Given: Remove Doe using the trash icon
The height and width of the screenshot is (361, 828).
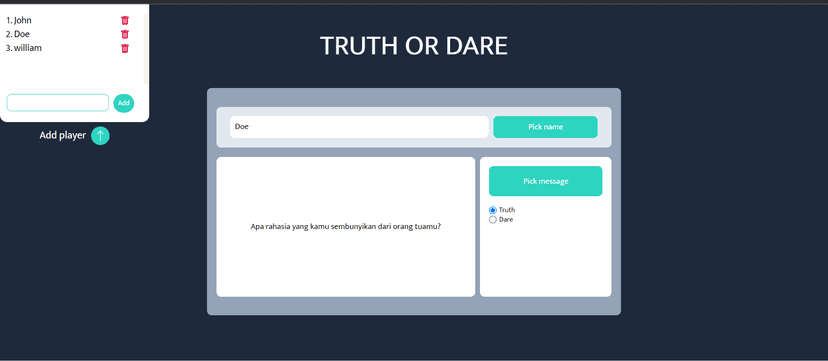Looking at the screenshot, I should tap(125, 34).
